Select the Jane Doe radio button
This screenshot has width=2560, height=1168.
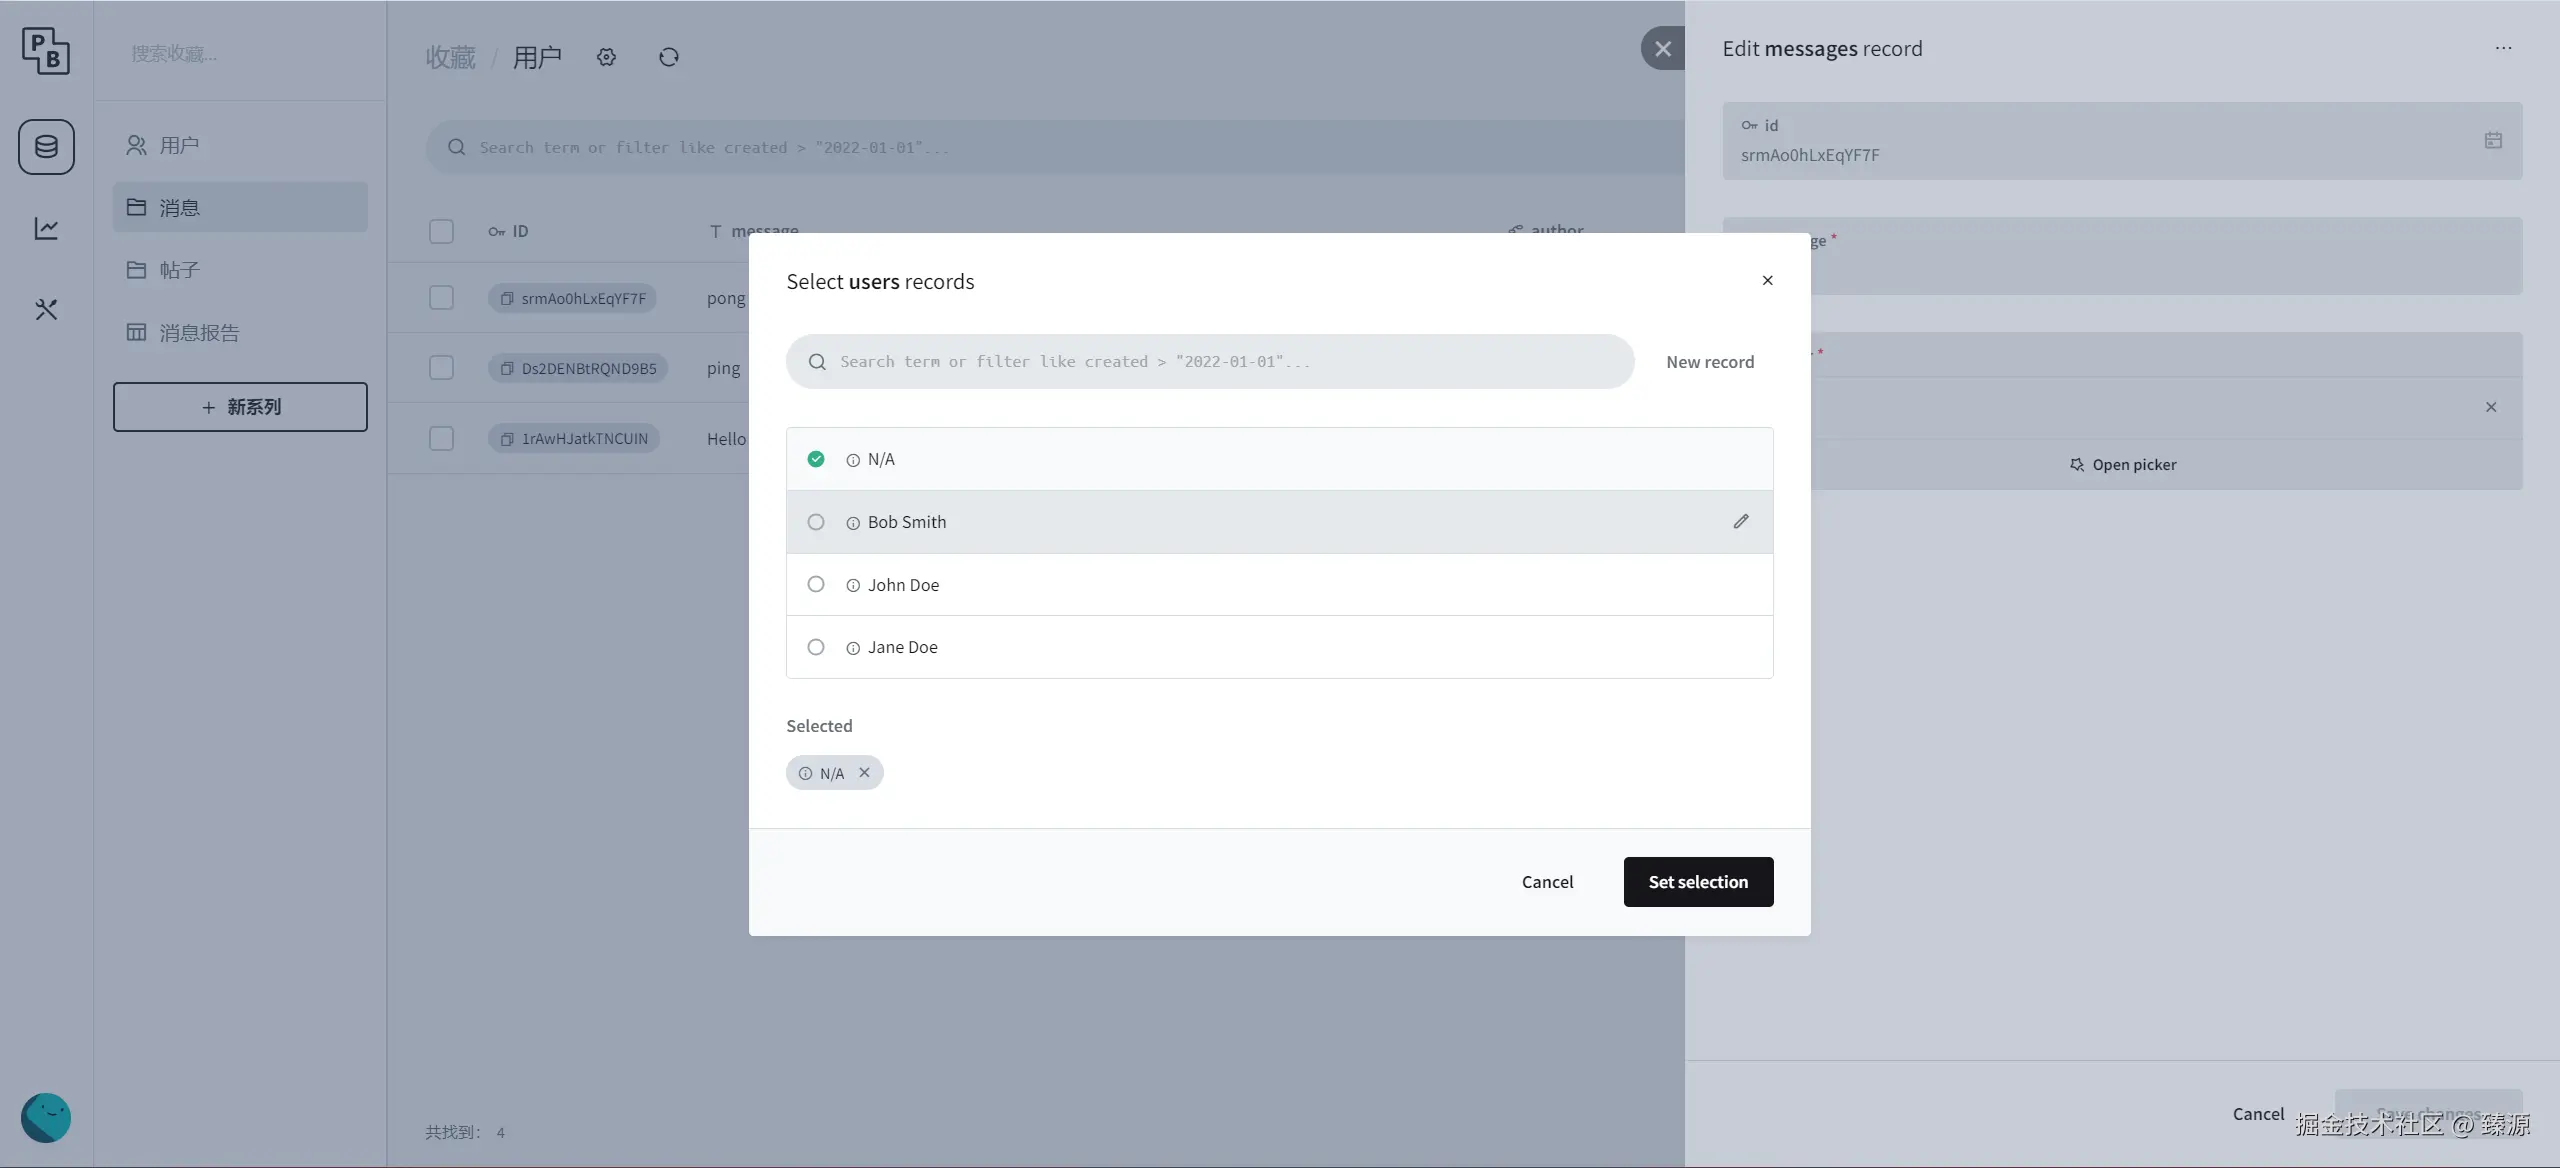(816, 647)
